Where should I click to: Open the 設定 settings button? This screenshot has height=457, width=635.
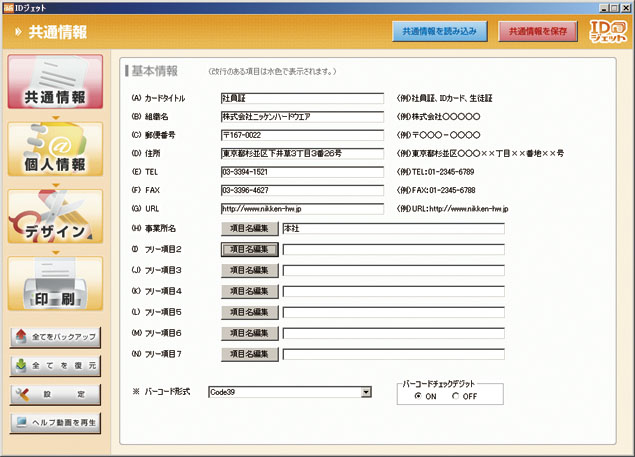[55, 394]
